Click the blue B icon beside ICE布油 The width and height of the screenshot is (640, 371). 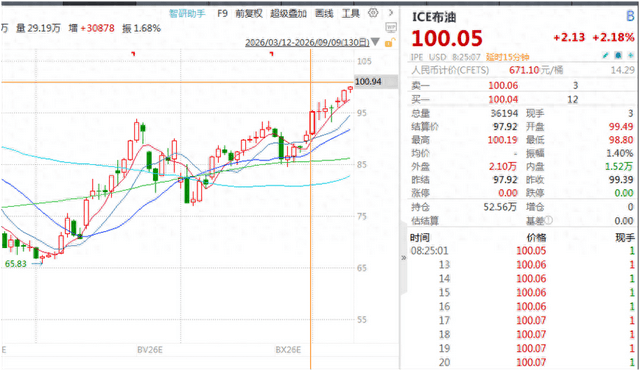630,16
